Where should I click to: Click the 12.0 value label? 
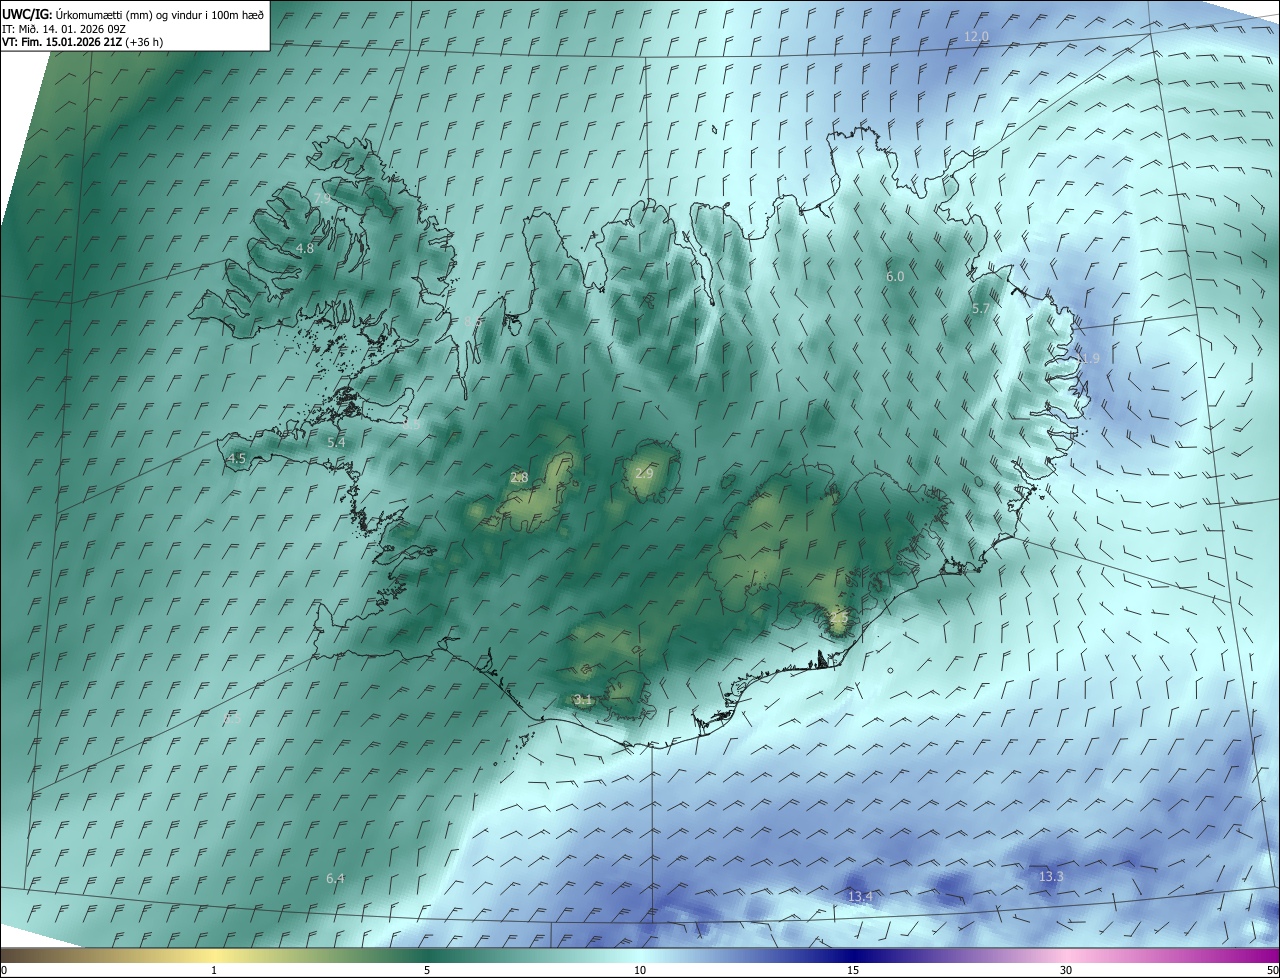pyautogui.click(x=976, y=37)
